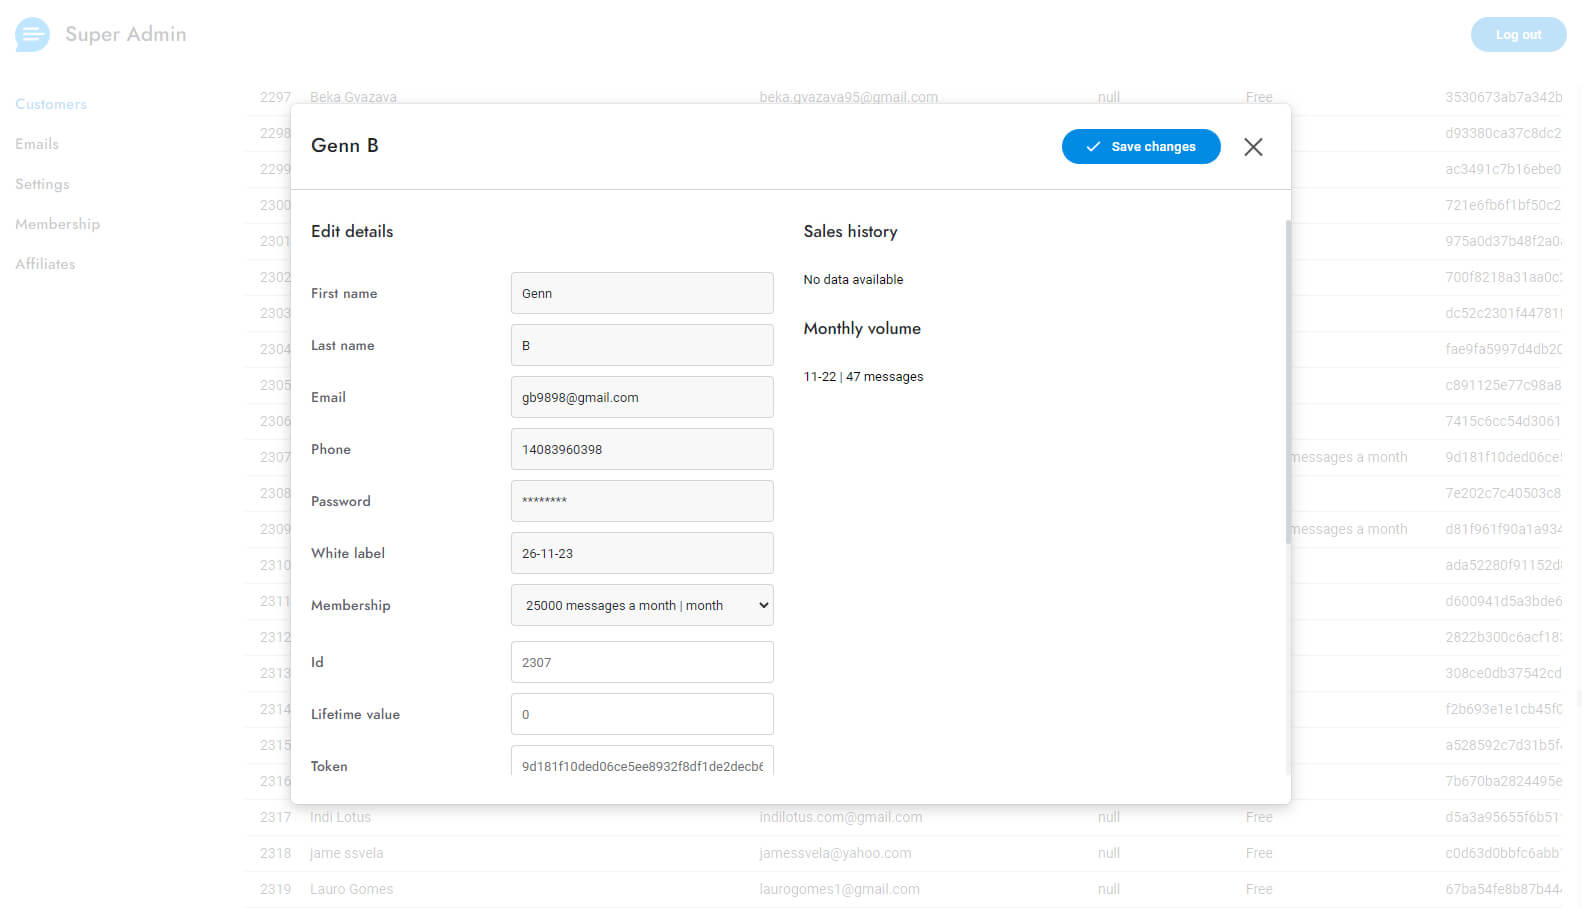This screenshot has width=1582, height=908.
Task: Open Settings from the sidebar
Action: tap(42, 184)
